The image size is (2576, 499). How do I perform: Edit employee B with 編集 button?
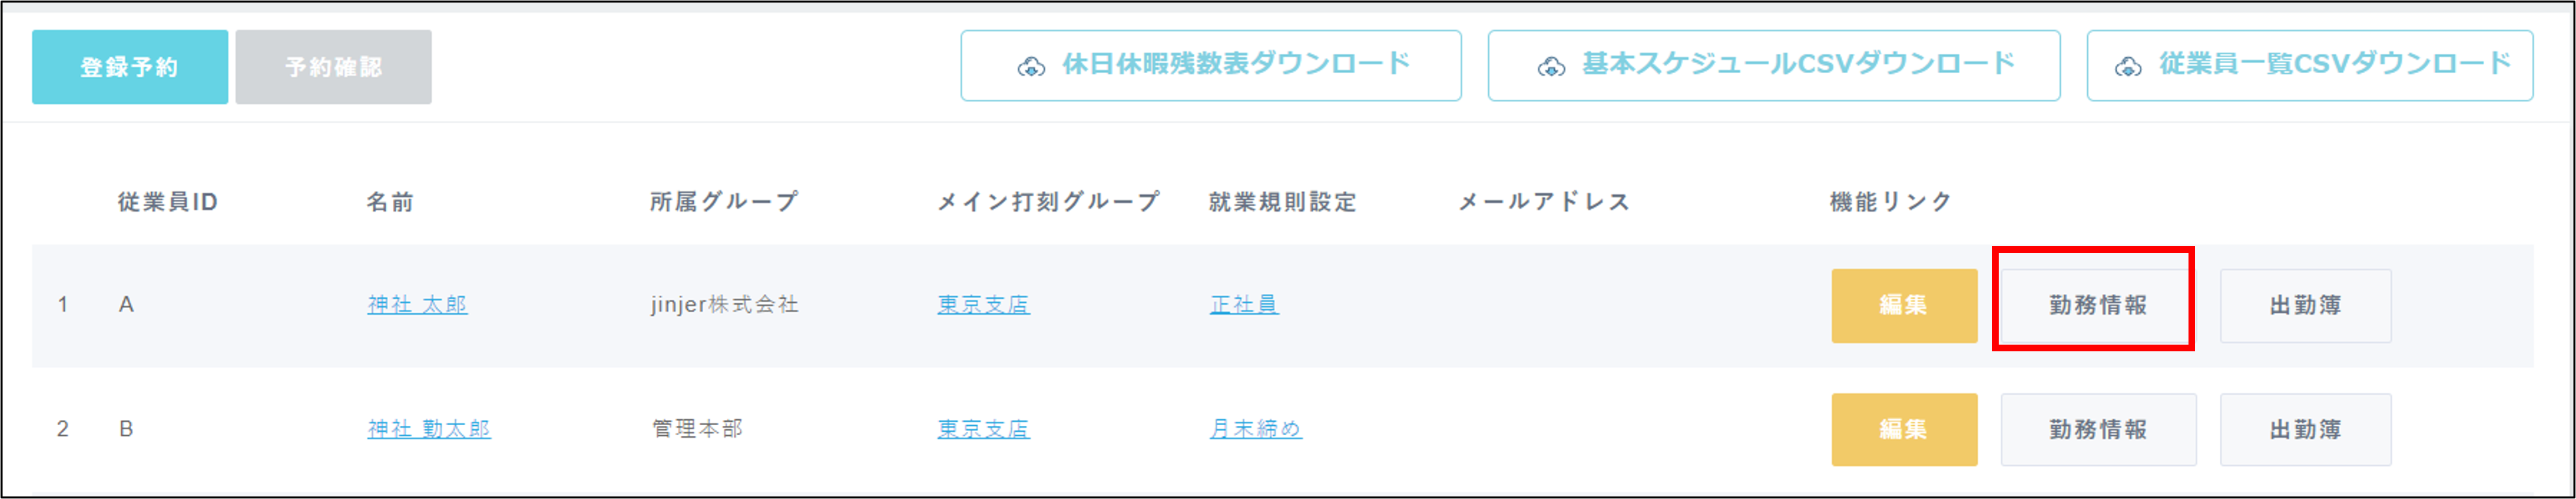point(1903,430)
